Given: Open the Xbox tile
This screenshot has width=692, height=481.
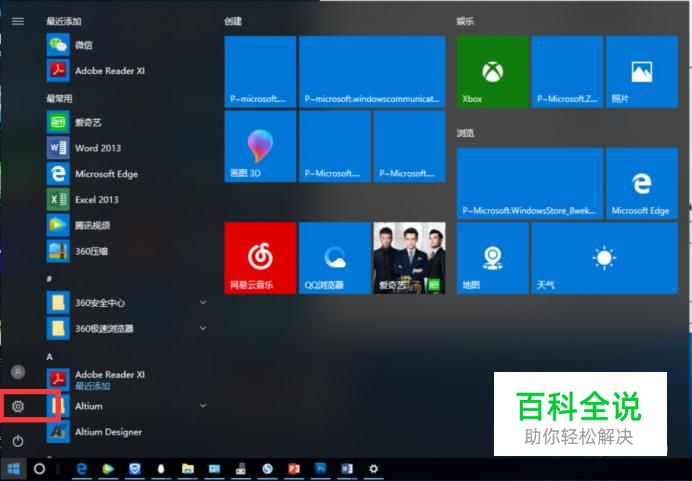Looking at the screenshot, I should pyautogui.click(x=493, y=72).
